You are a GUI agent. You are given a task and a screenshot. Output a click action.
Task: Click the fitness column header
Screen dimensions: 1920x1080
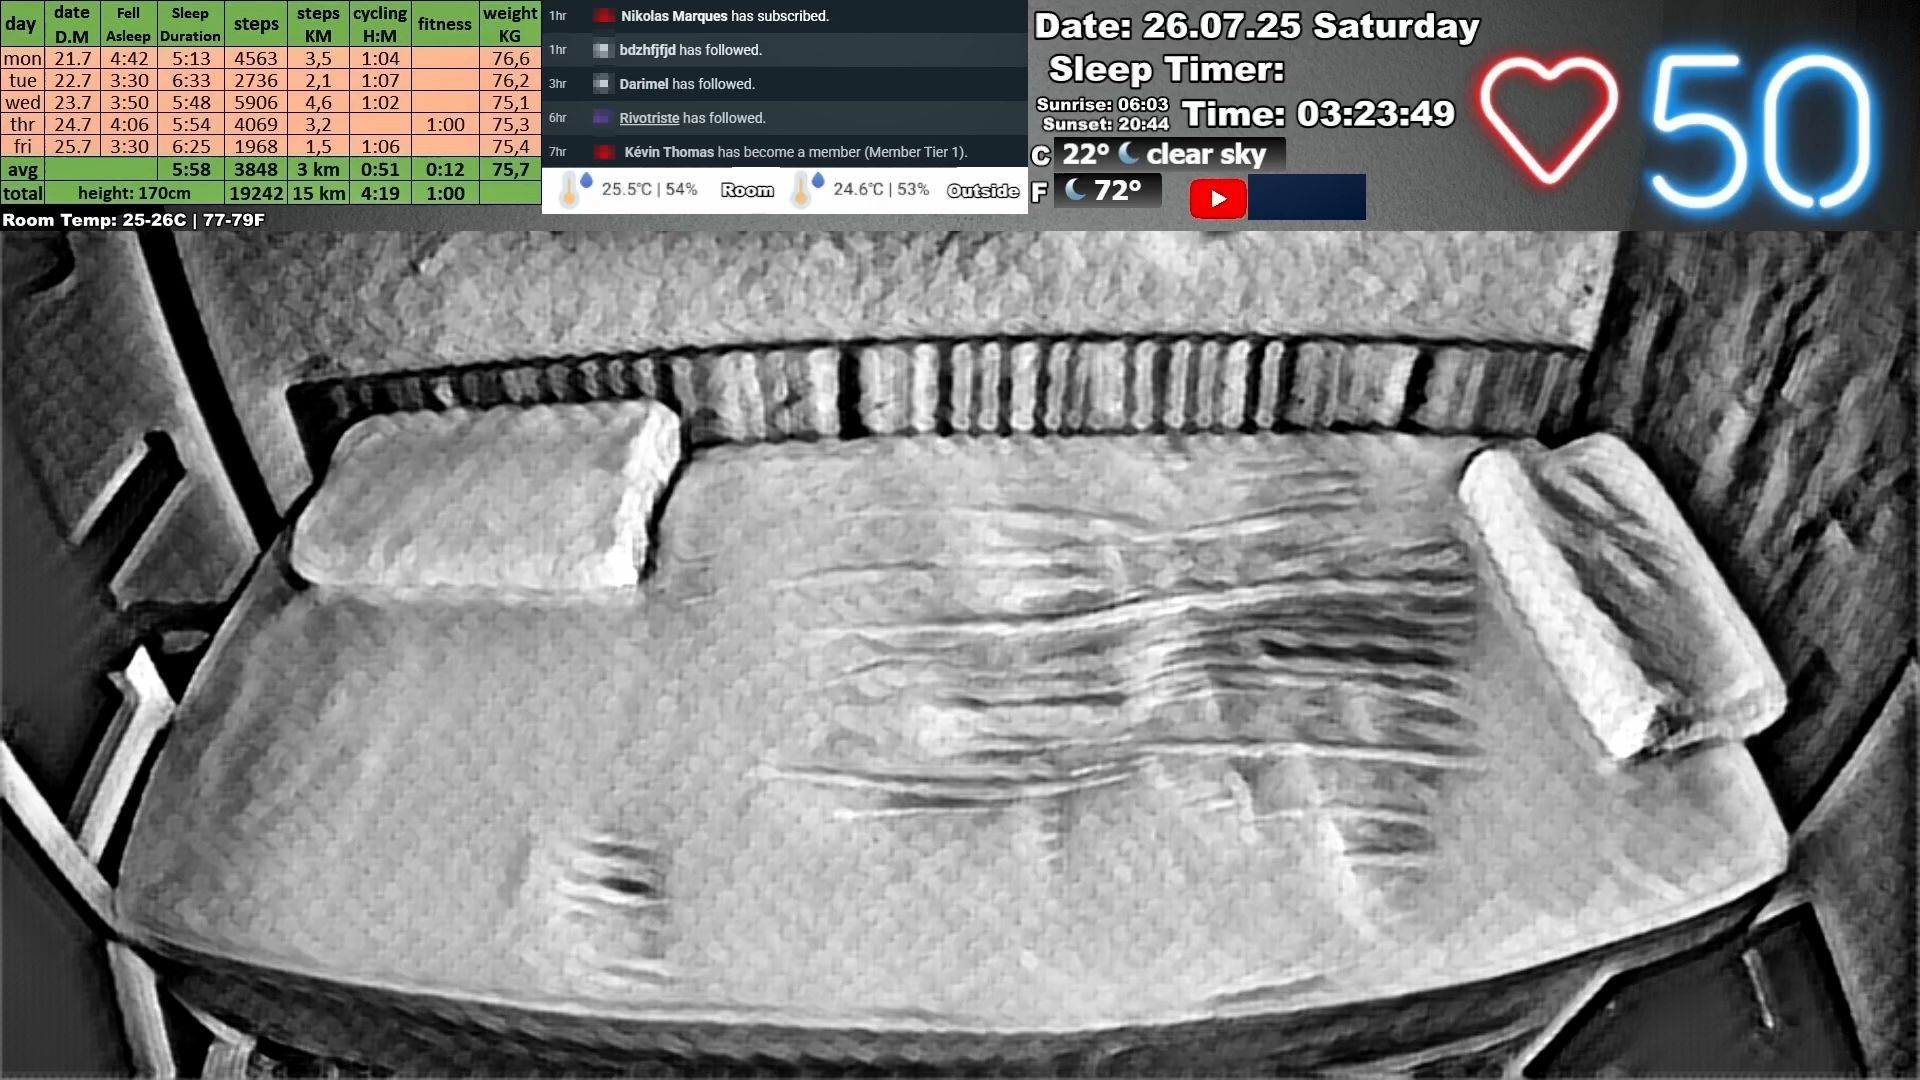click(x=445, y=24)
